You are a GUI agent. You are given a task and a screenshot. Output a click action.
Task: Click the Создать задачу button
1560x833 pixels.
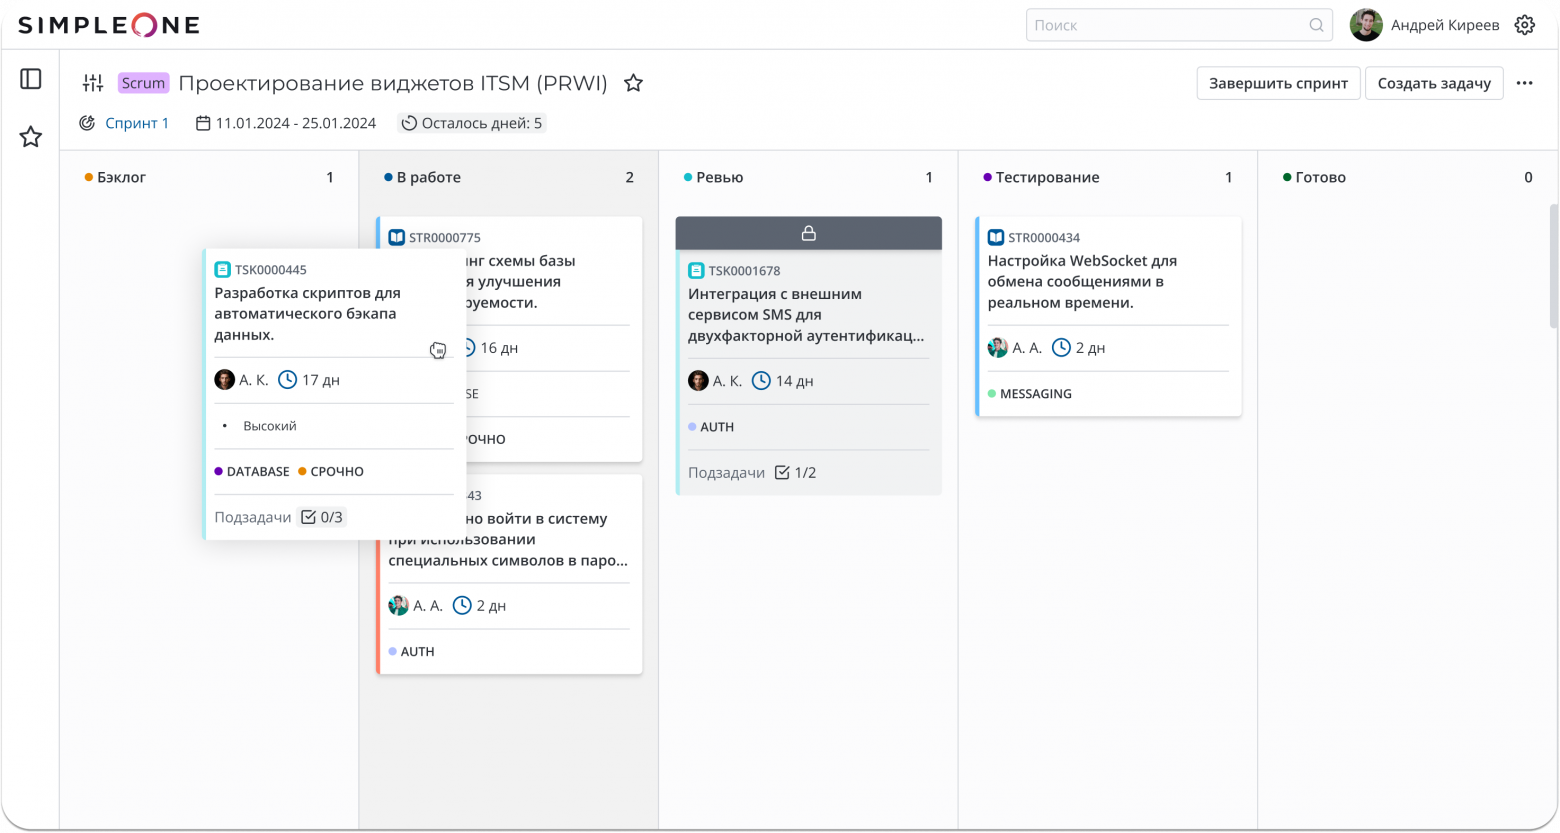(1433, 83)
